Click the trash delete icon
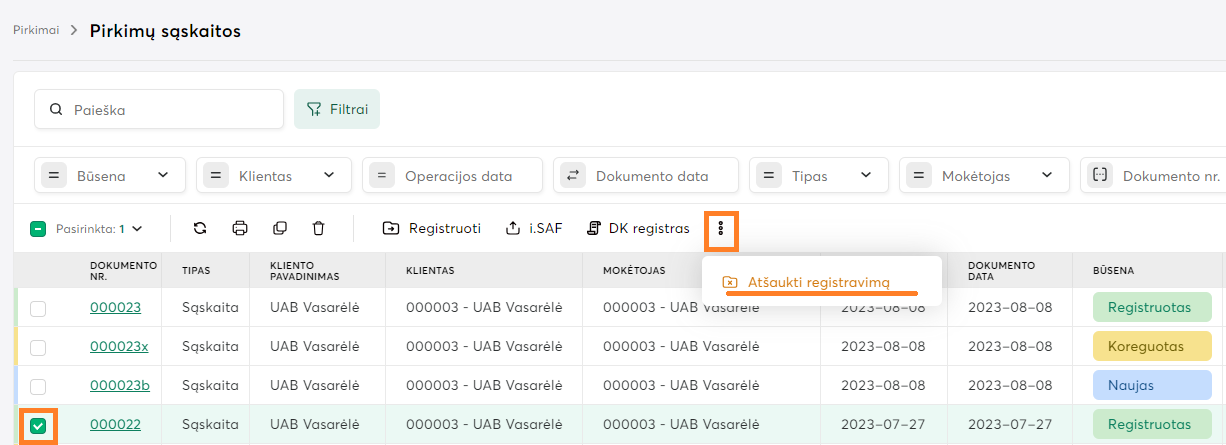1226x445 pixels. pyautogui.click(x=319, y=228)
